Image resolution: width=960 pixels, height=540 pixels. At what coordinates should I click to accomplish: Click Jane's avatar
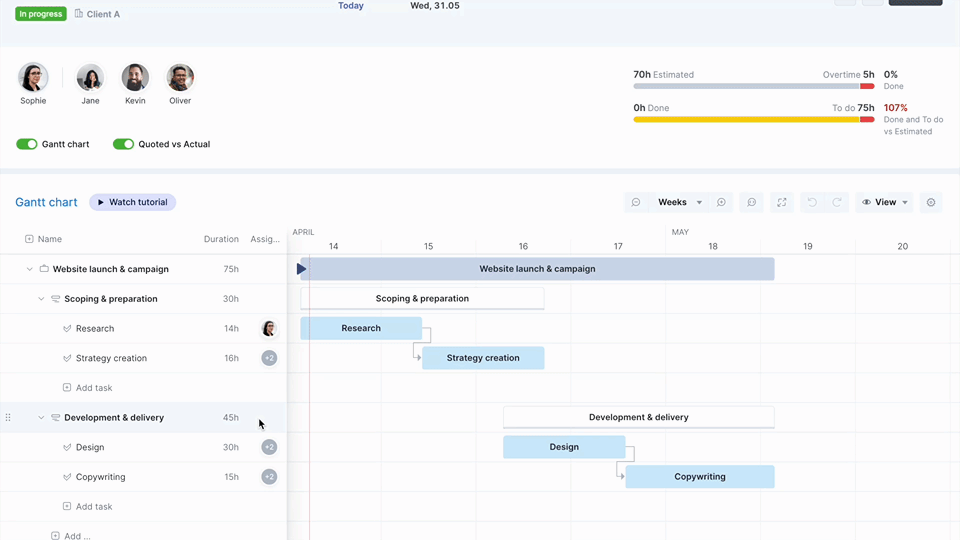click(x=90, y=78)
